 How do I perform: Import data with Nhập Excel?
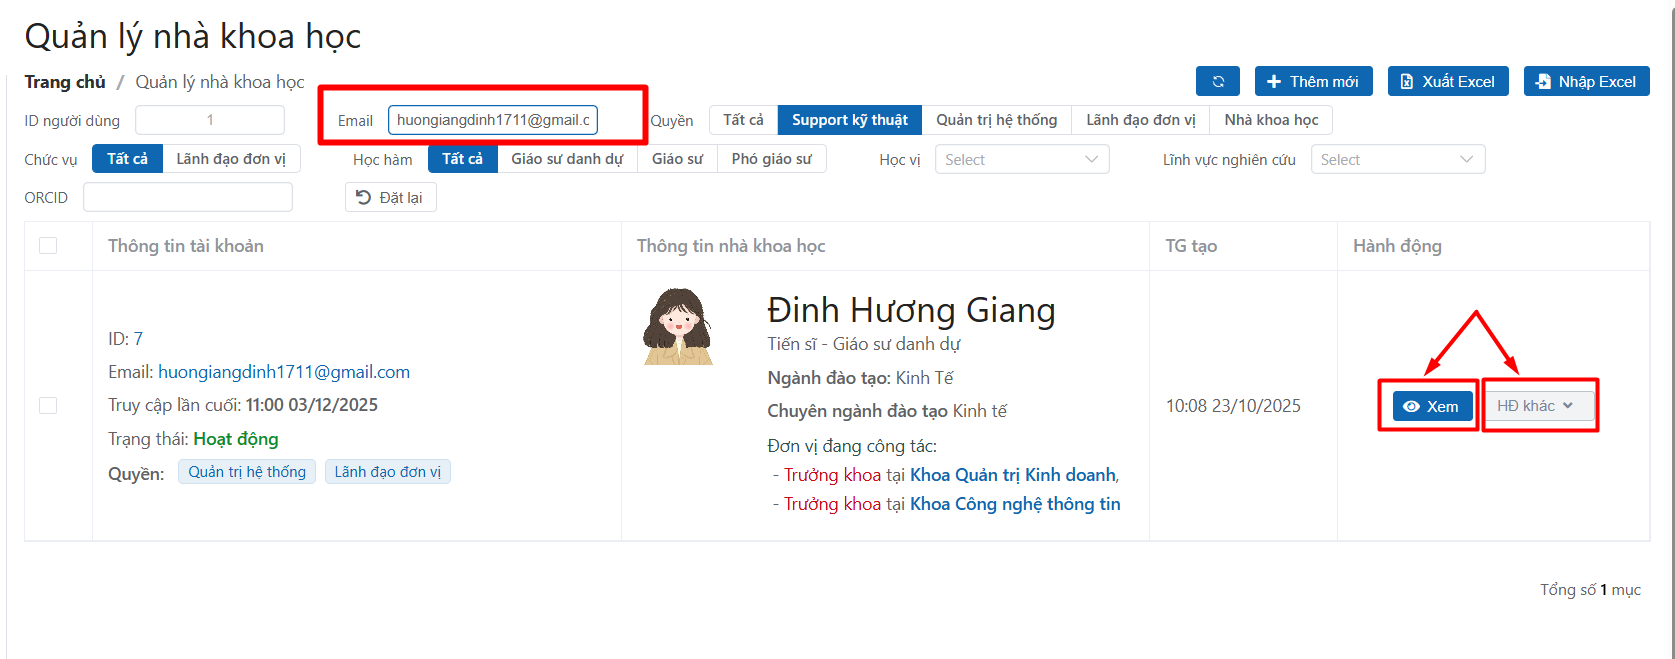tap(1586, 82)
